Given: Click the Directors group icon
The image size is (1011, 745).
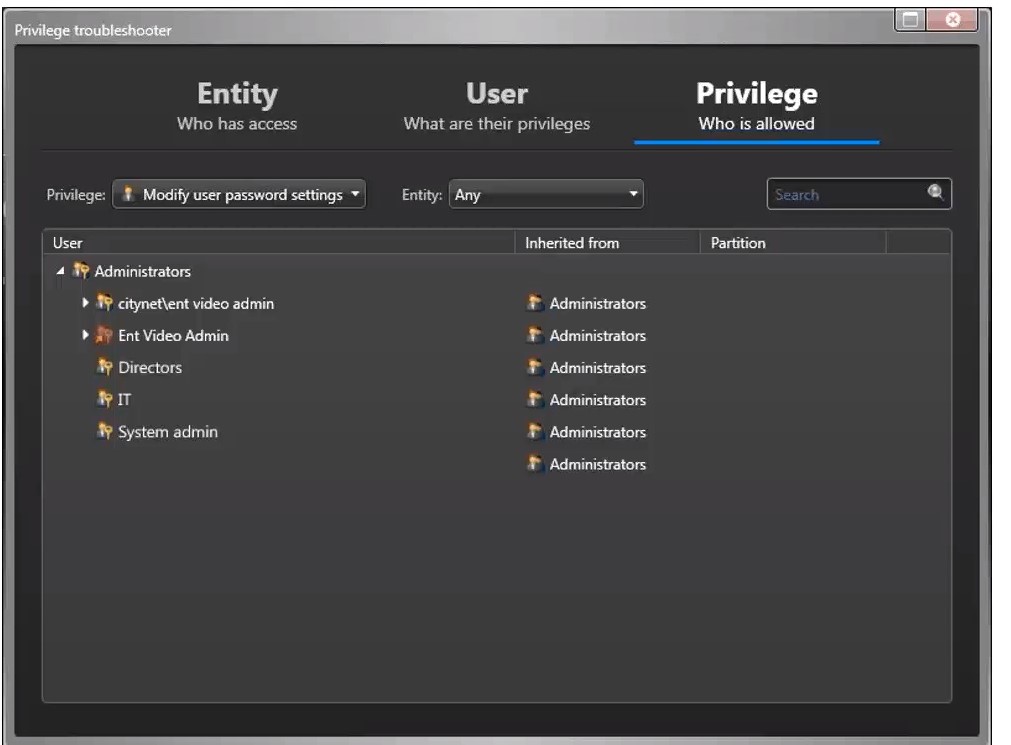Looking at the screenshot, I should click(105, 368).
